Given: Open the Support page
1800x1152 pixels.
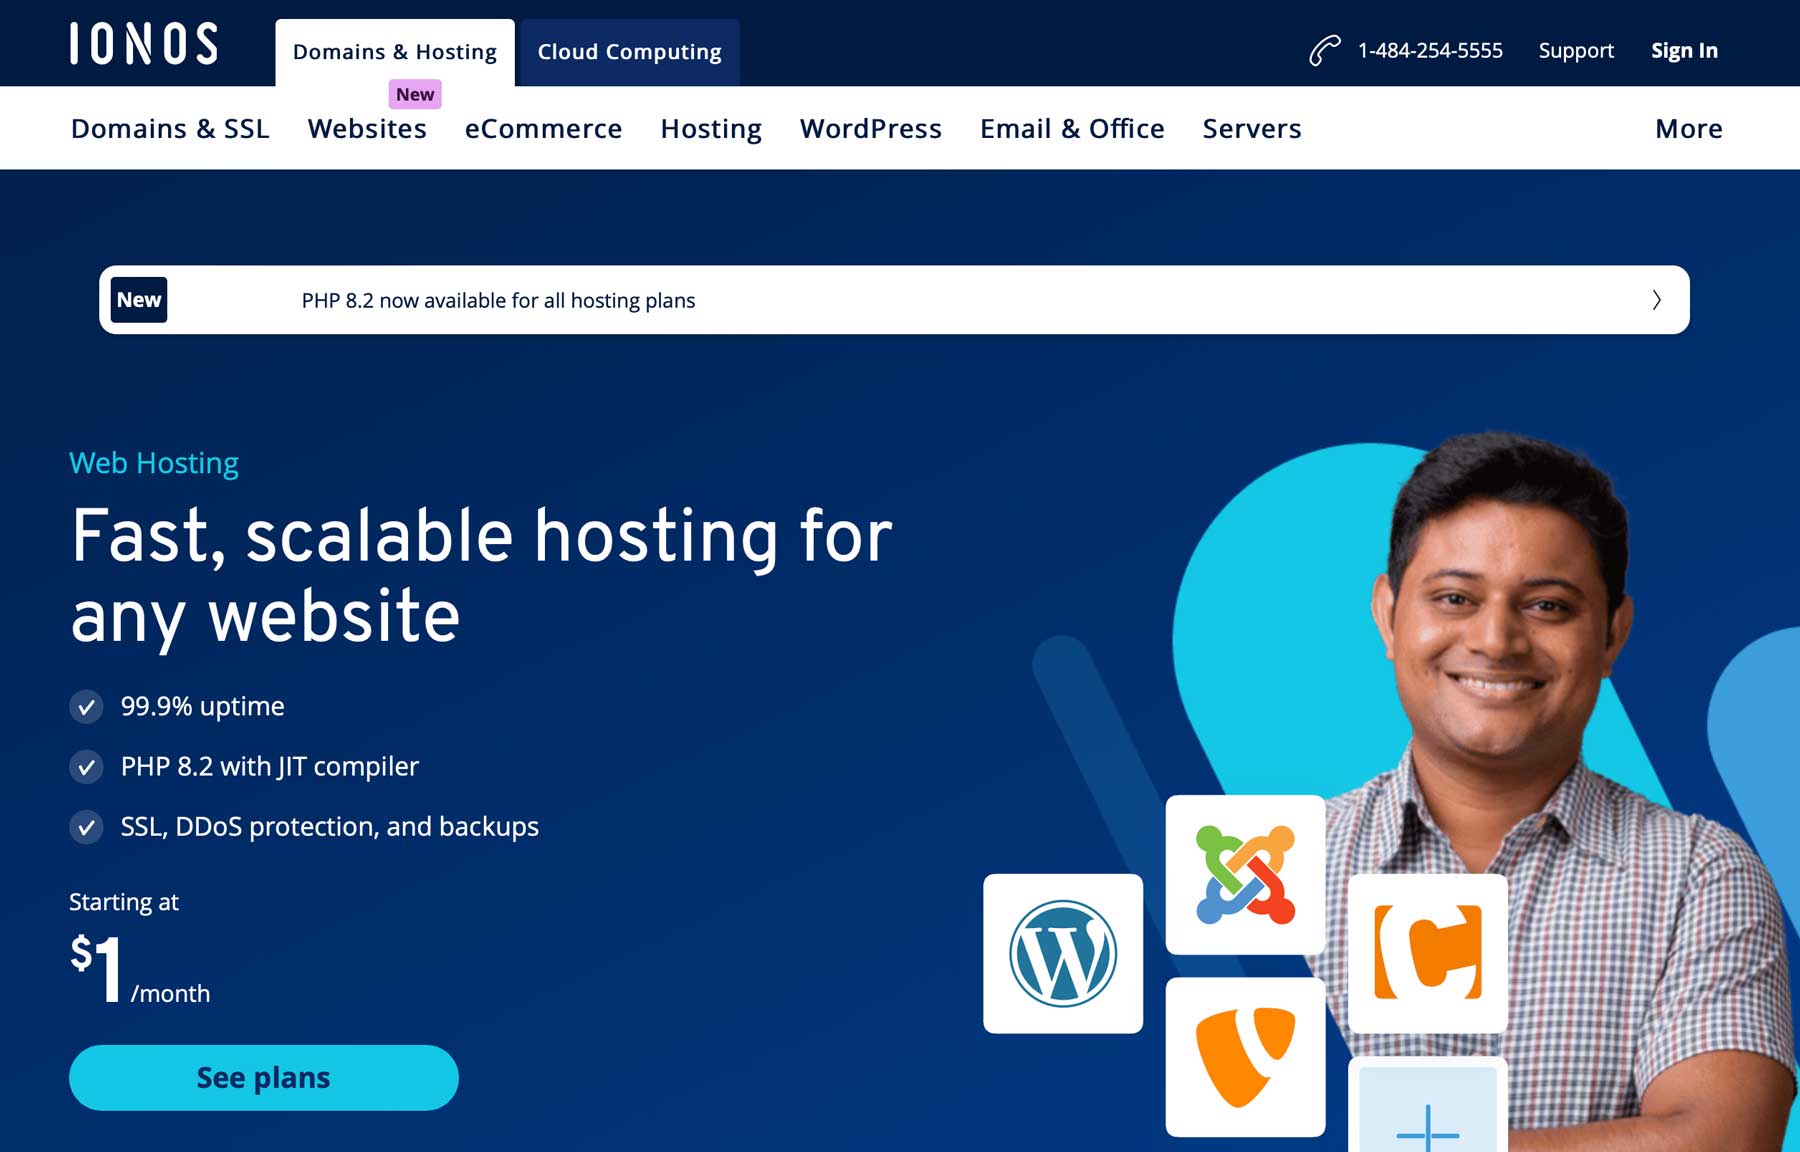Looking at the screenshot, I should point(1576,50).
